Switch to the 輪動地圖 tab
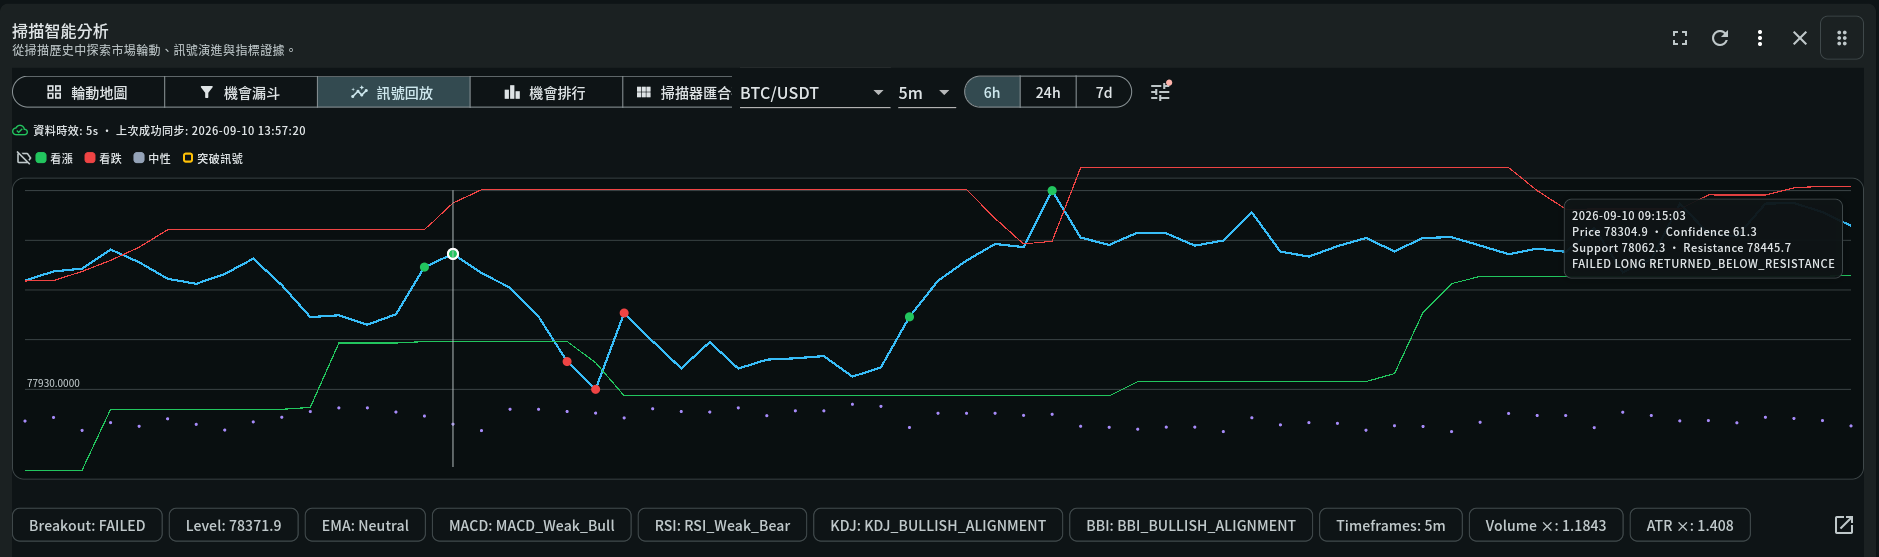Viewport: 1879px width, 557px height. (x=88, y=92)
